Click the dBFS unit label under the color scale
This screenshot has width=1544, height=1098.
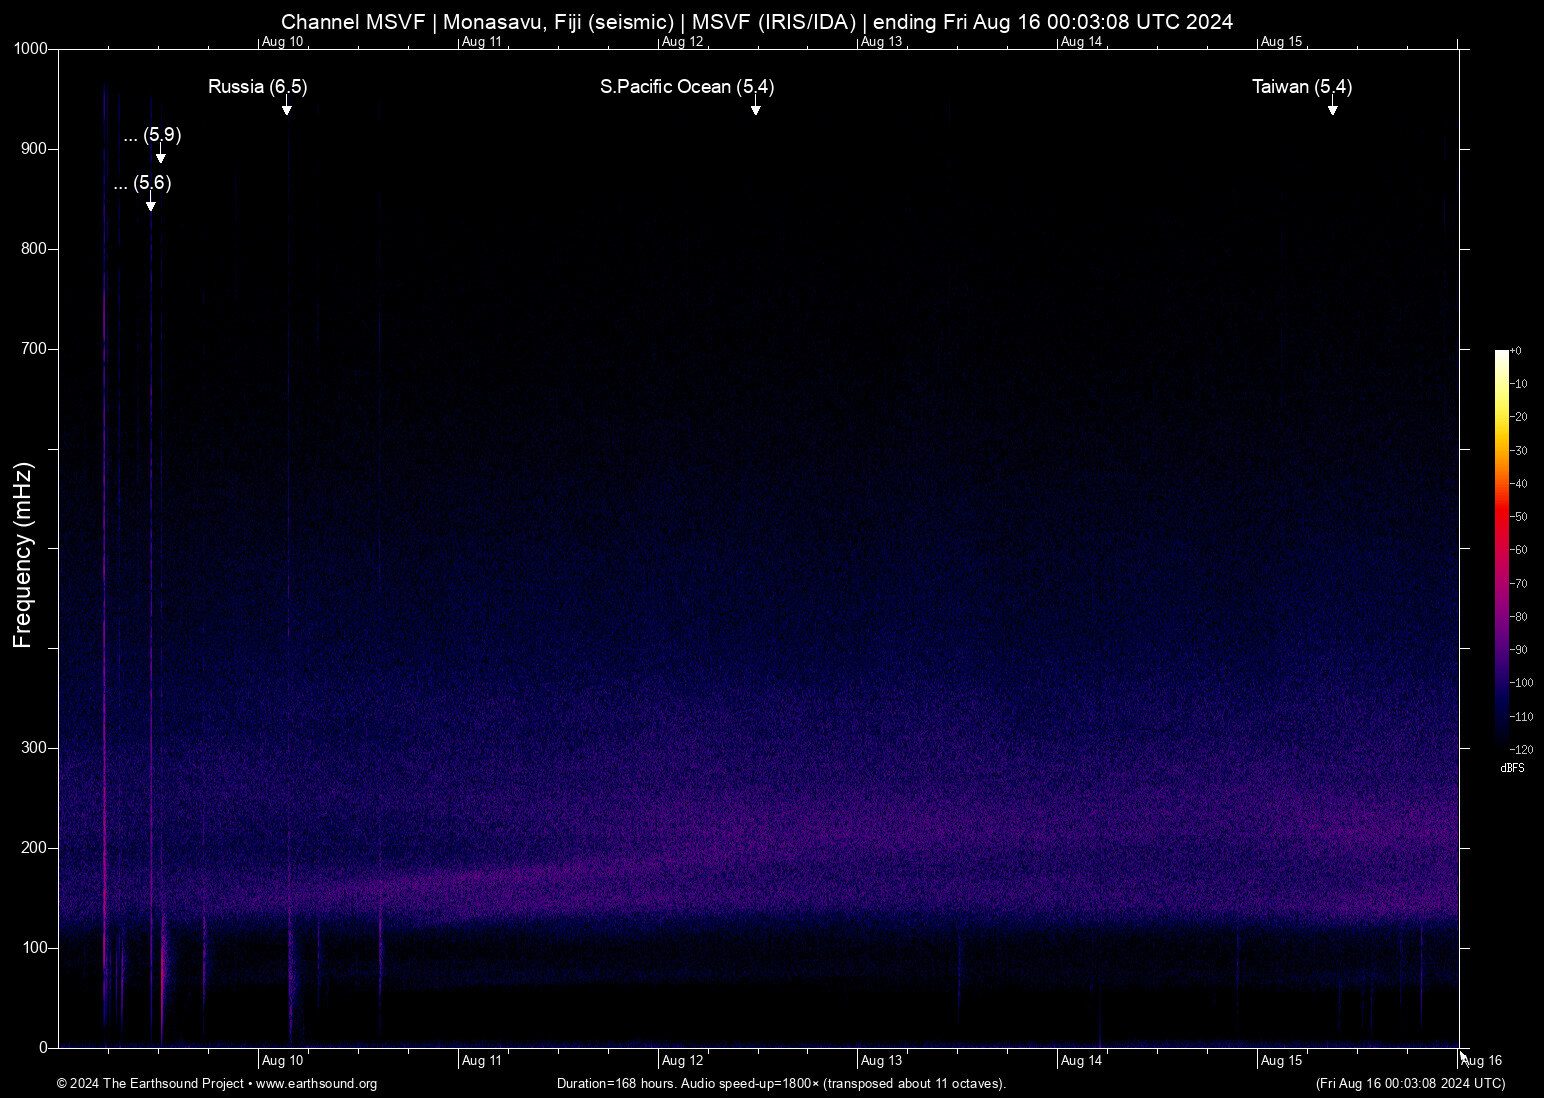click(x=1512, y=768)
